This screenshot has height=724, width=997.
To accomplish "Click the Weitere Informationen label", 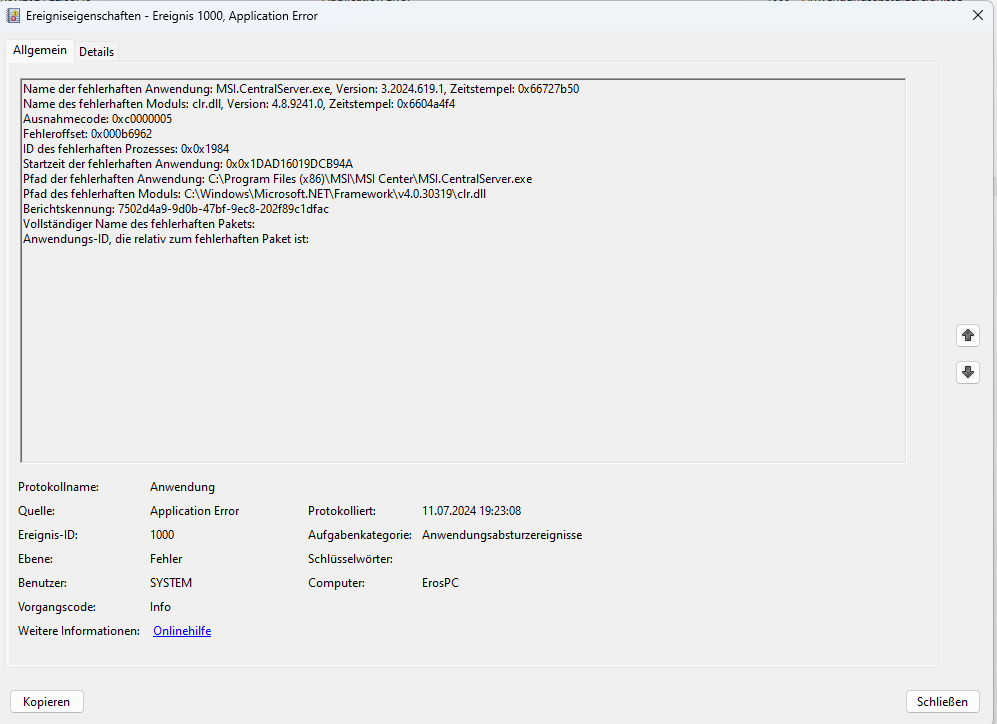I will [x=79, y=631].
